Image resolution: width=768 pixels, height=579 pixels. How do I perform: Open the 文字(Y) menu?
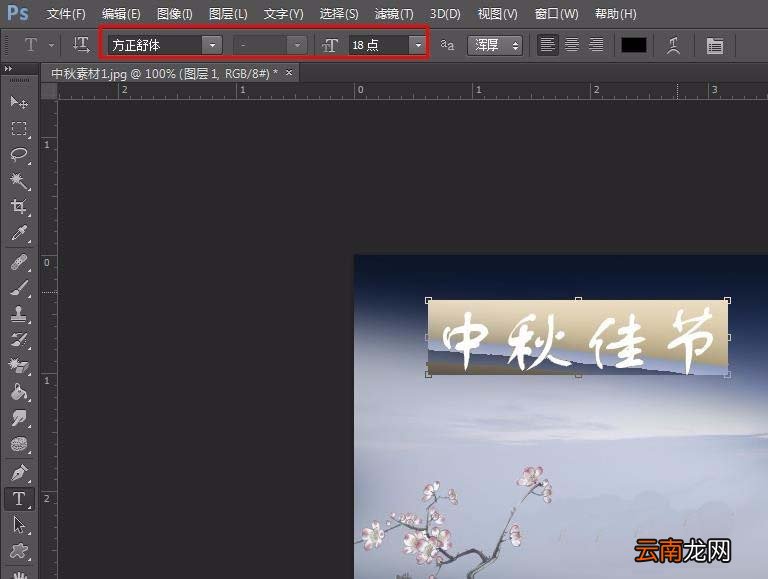point(283,14)
